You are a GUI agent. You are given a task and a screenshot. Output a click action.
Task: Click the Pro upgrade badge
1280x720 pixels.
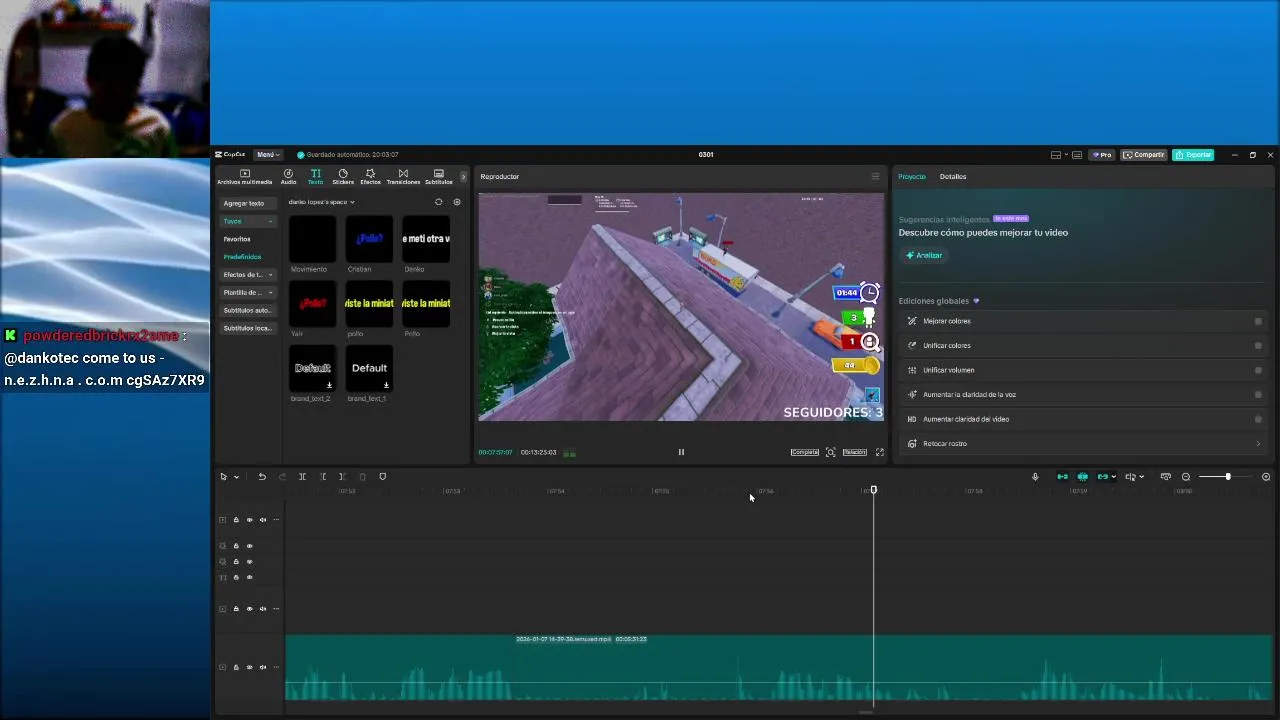[x=1103, y=155]
